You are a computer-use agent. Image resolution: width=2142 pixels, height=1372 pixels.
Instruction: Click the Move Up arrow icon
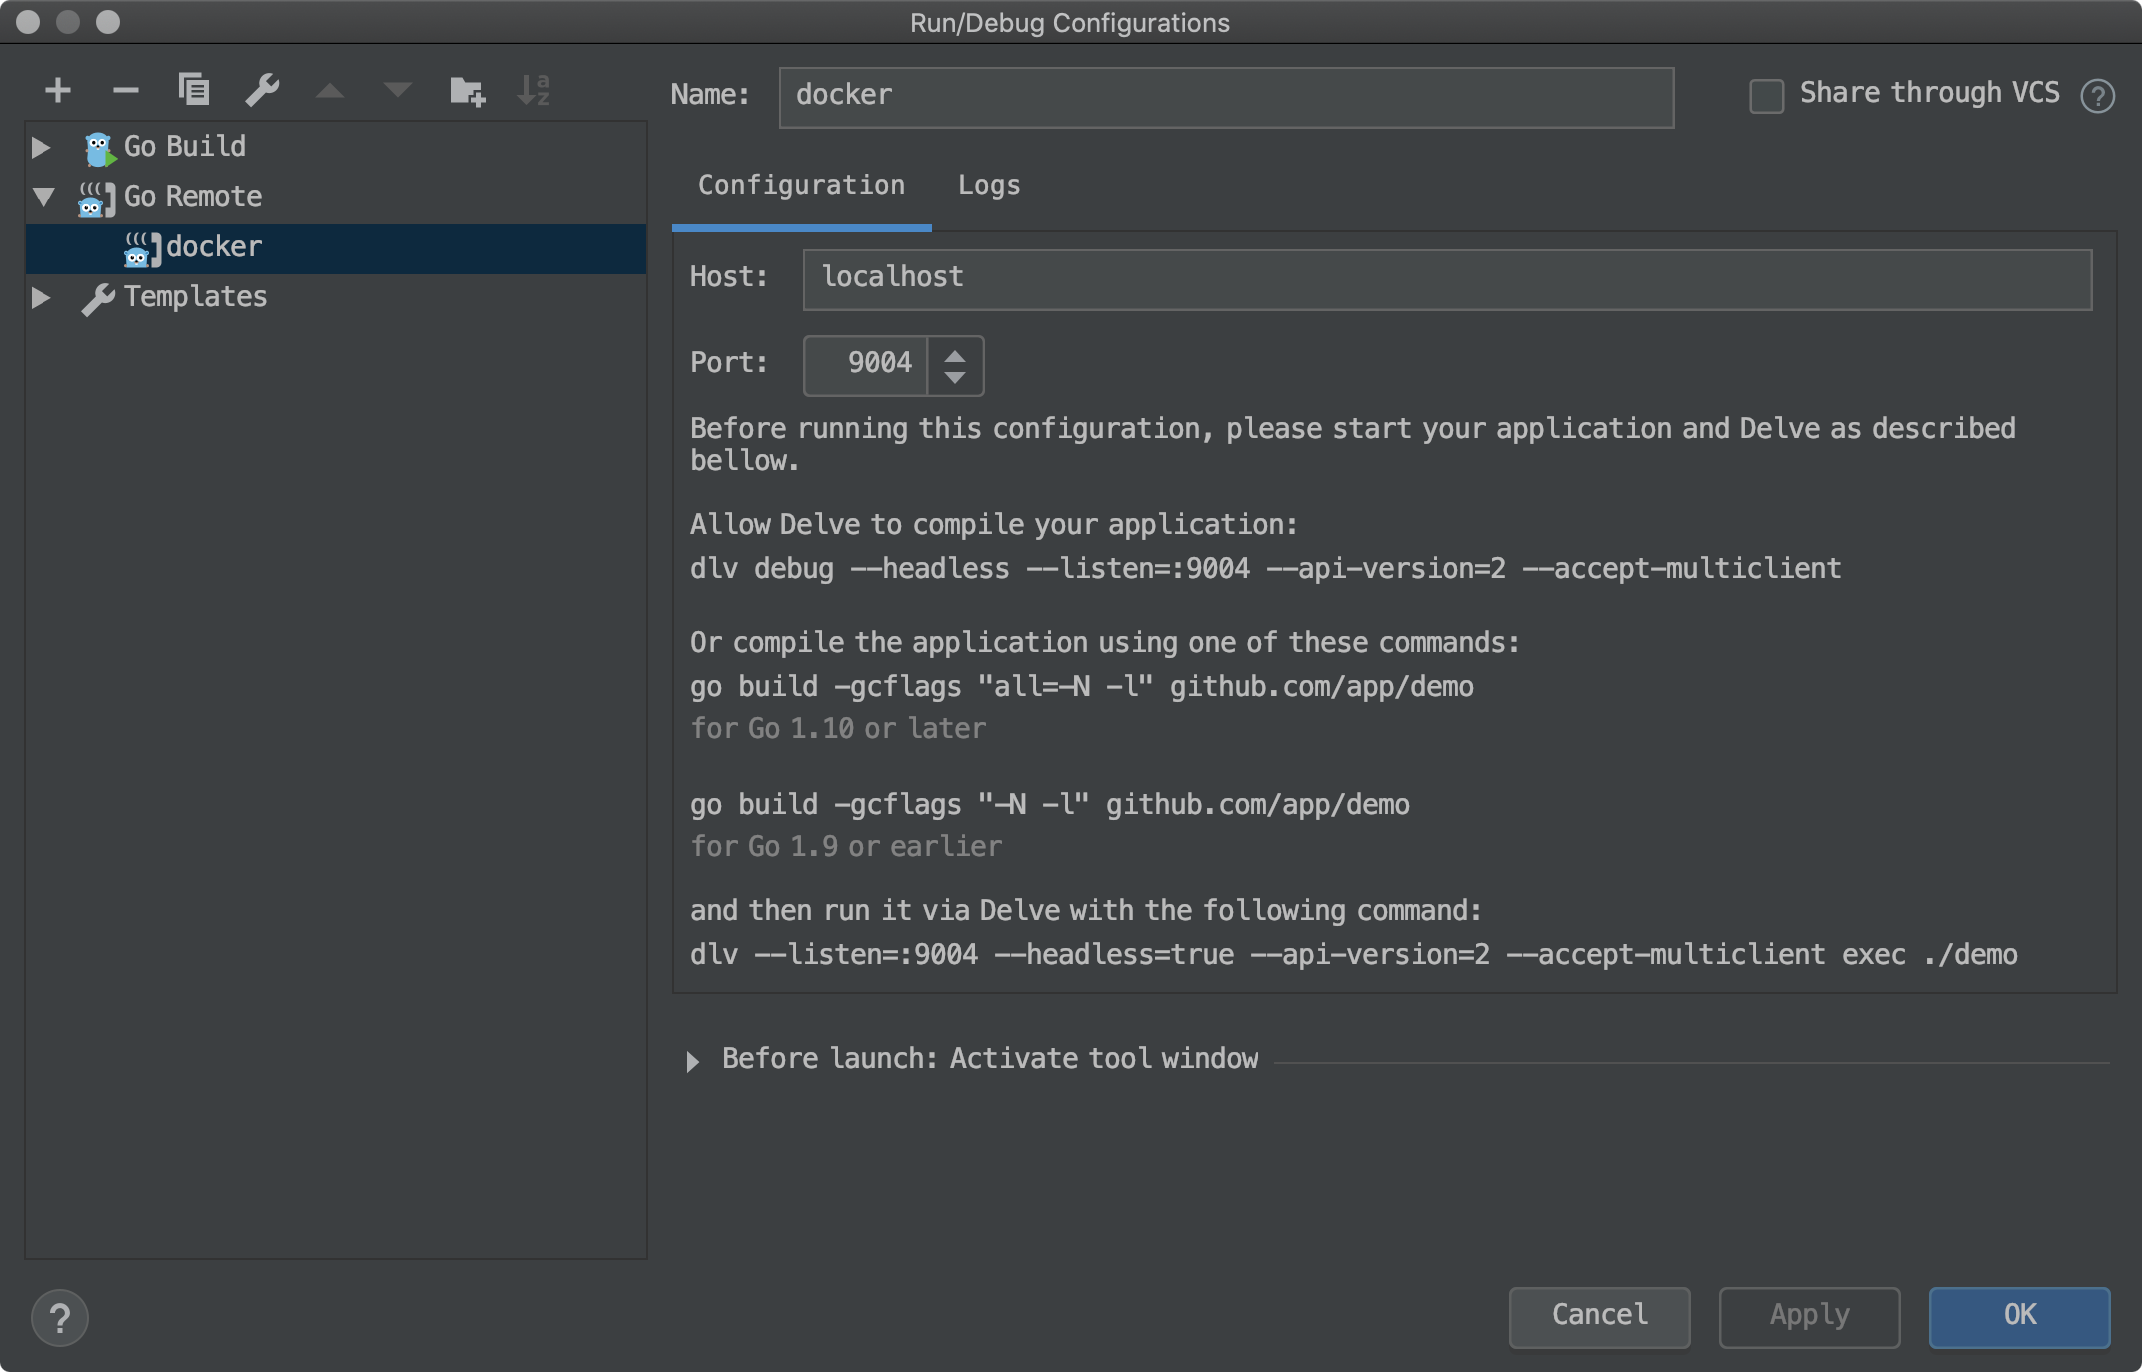point(330,91)
